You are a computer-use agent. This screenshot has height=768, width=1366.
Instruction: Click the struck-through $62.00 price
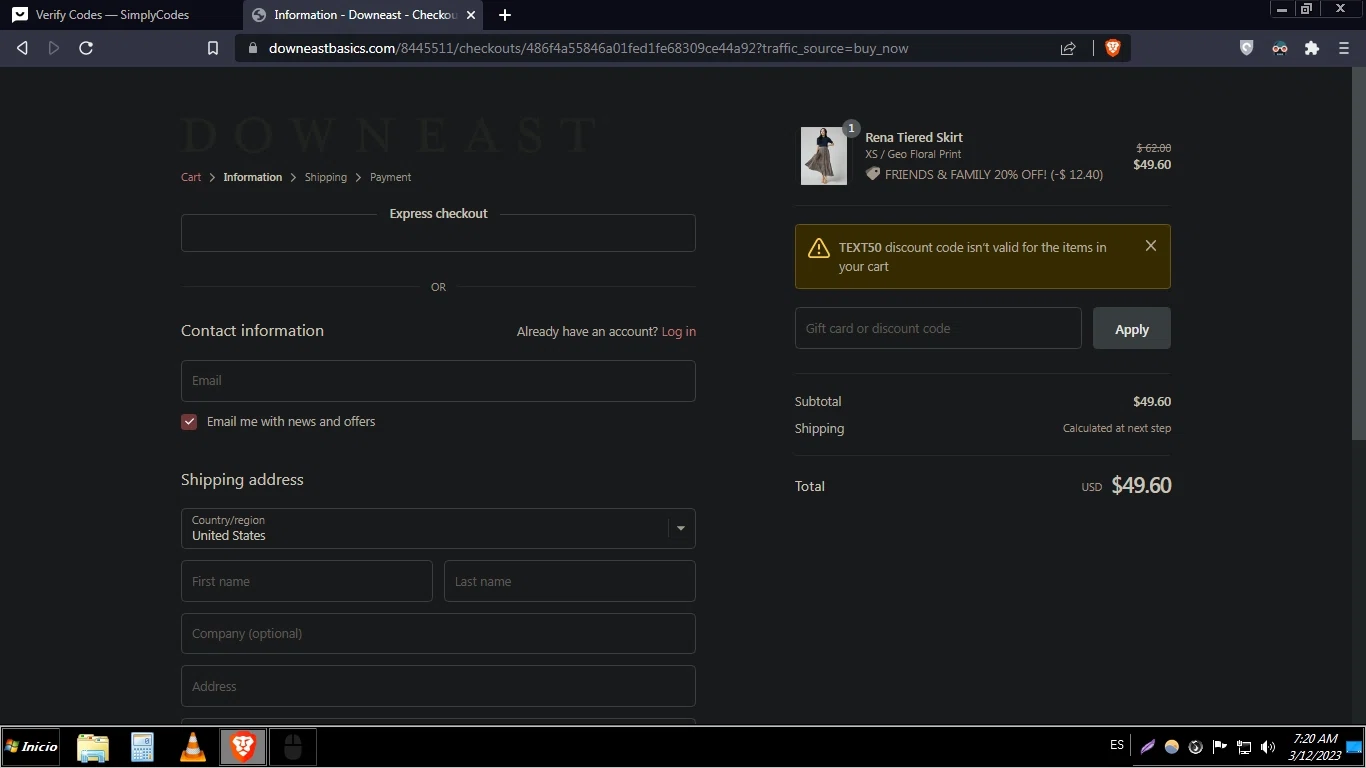(1154, 148)
